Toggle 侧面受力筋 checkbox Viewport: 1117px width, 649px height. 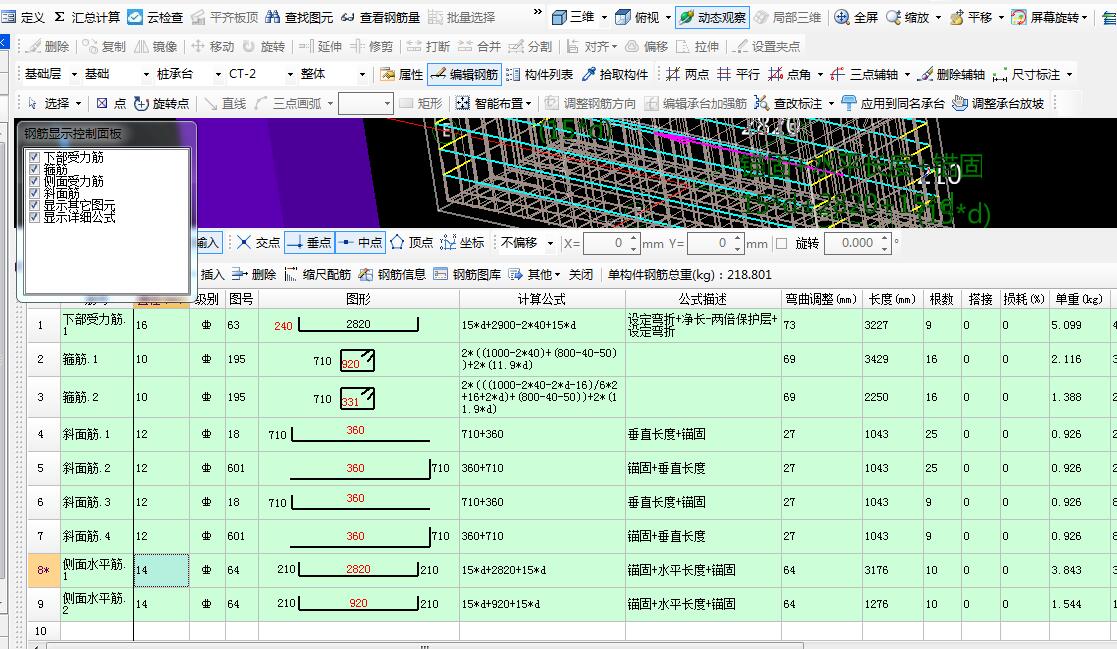tap(33, 181)
